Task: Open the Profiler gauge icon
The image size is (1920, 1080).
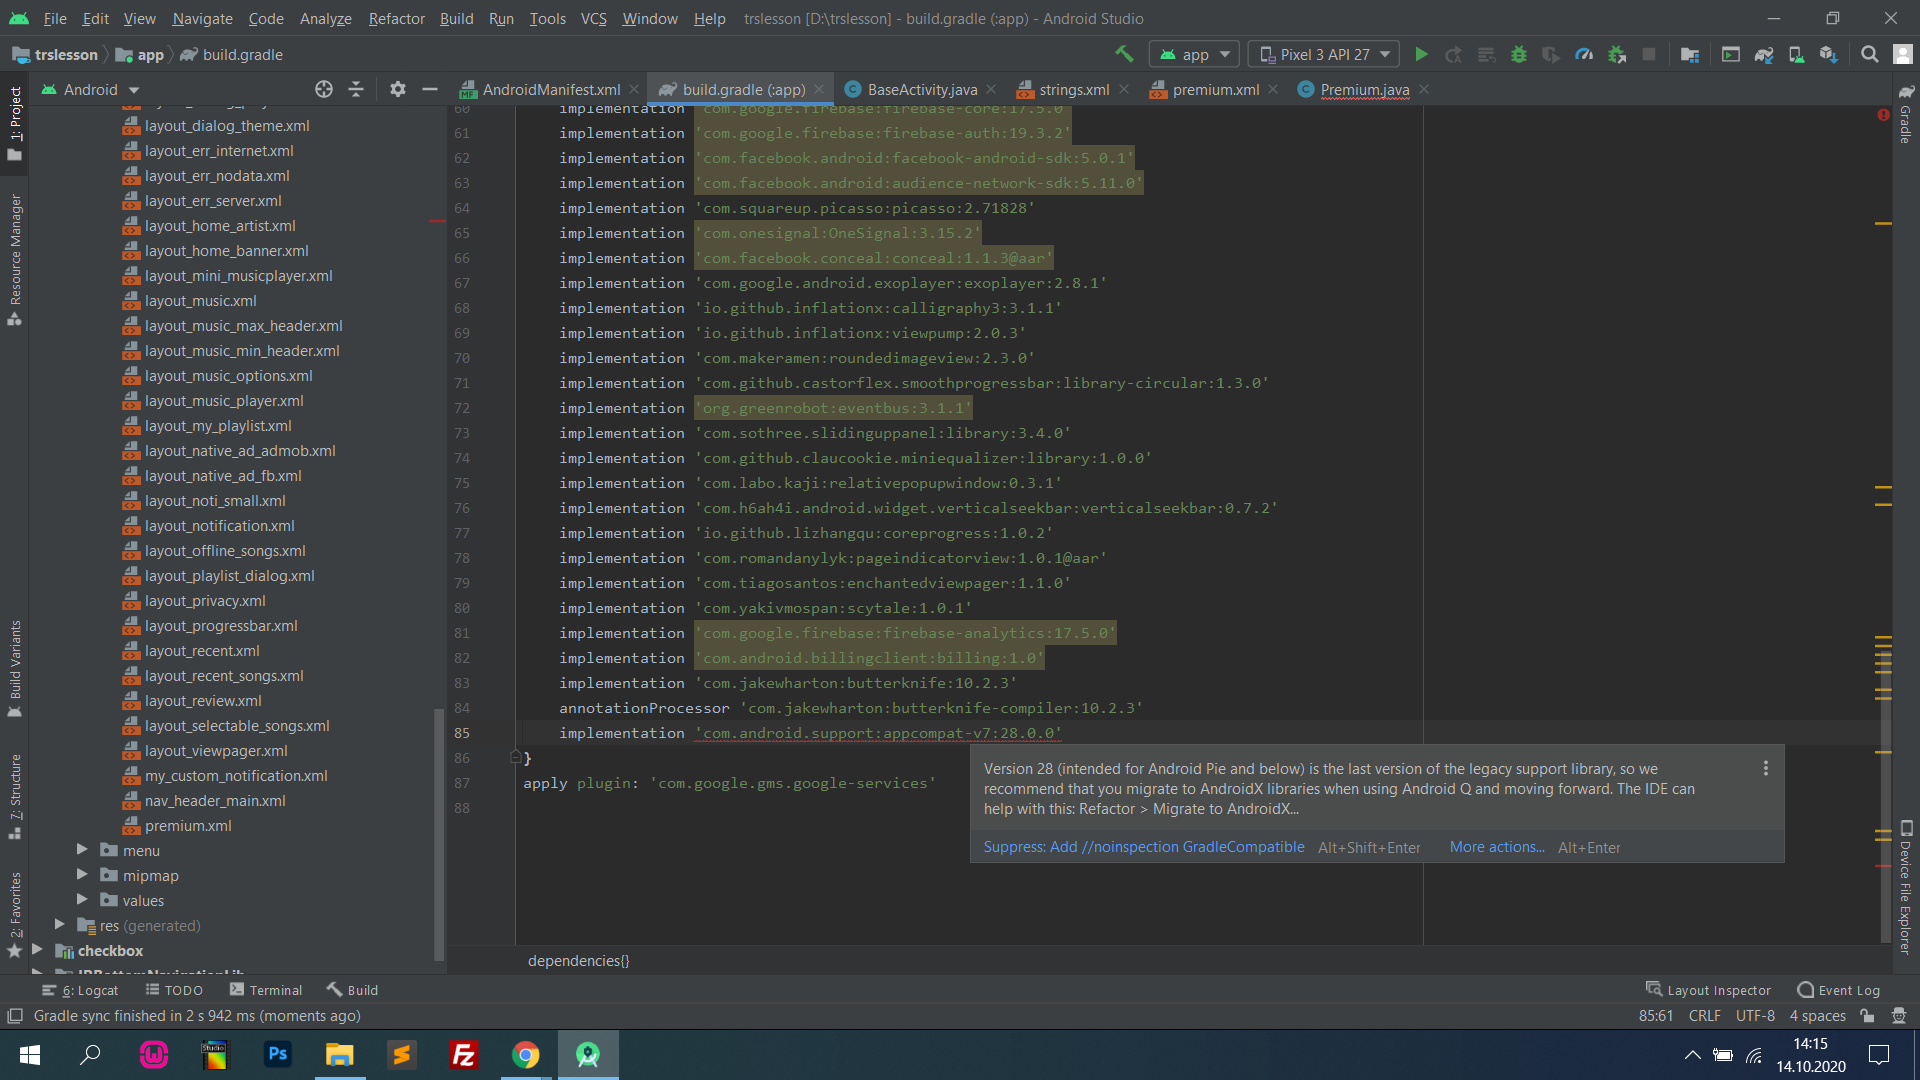Action: (x=1584, y=54)
